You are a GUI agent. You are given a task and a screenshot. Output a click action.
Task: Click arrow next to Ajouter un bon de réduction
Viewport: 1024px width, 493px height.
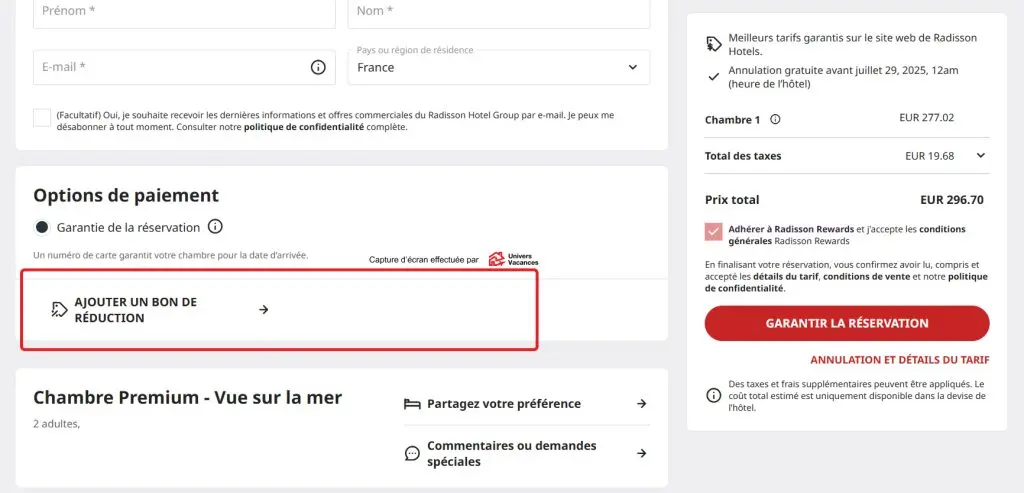(264, 310)
